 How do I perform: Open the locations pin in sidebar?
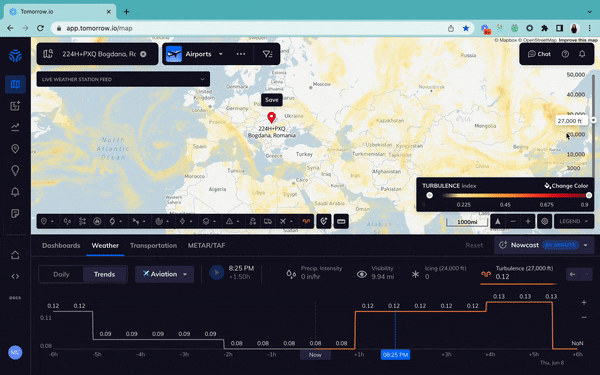15,148
